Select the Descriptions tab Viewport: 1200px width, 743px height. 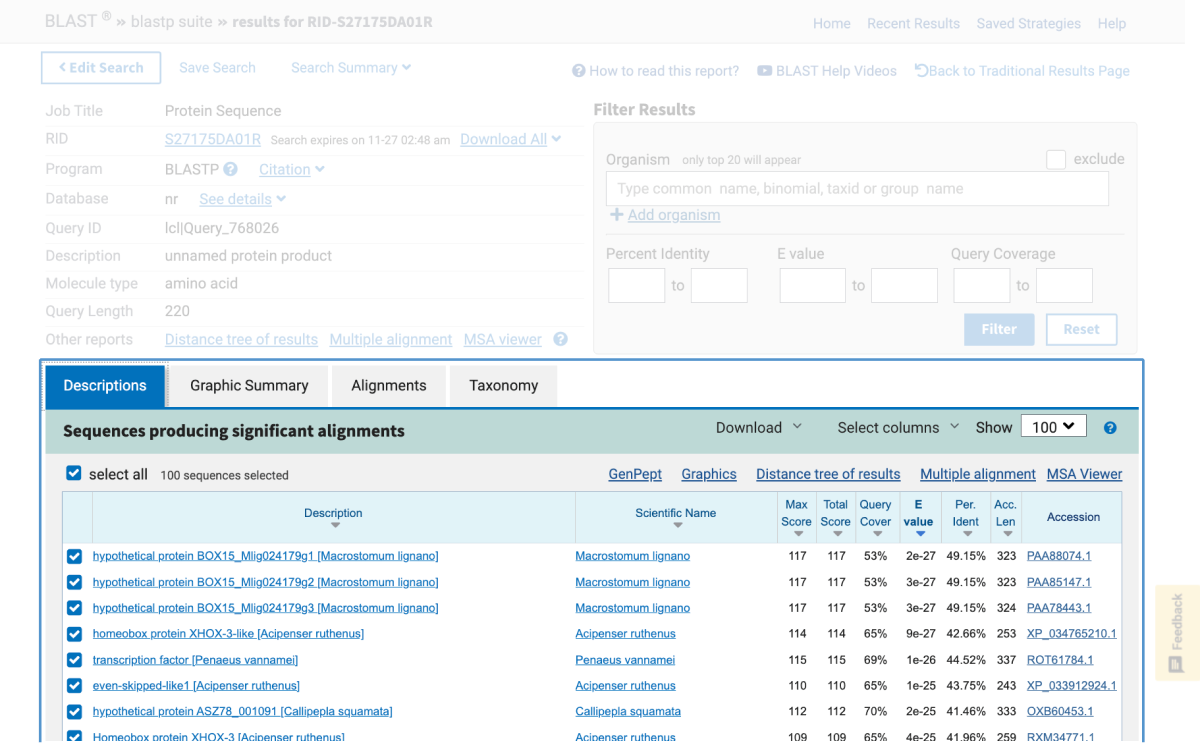coord(105,386)
